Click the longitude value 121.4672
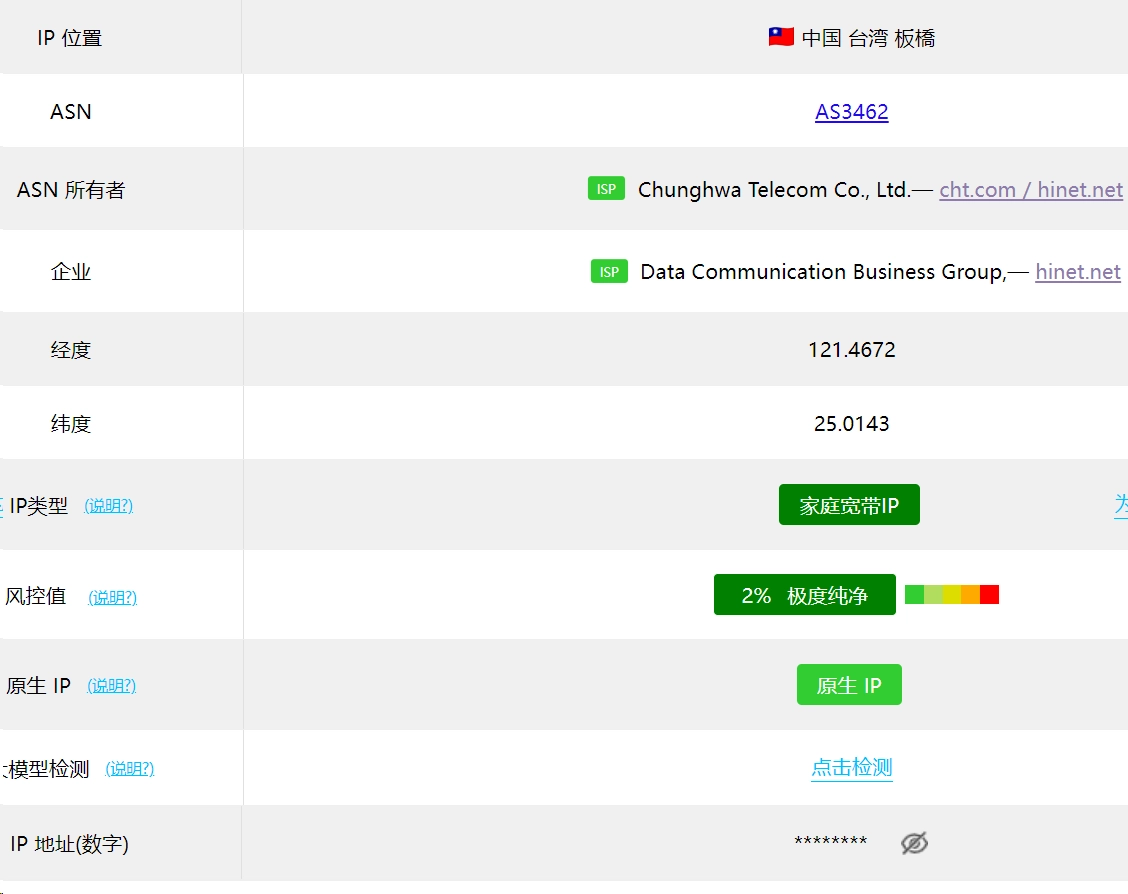1128x894 pixels. (851, 350)
